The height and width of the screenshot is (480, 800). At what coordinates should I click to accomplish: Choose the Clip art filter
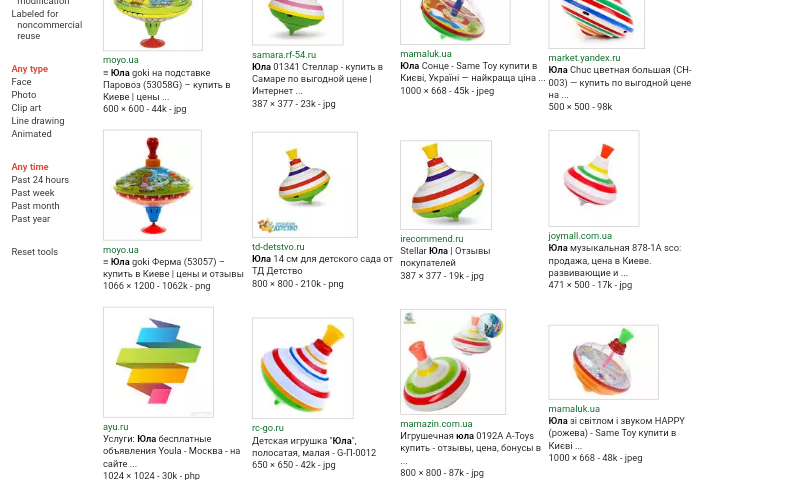[27, 108]
